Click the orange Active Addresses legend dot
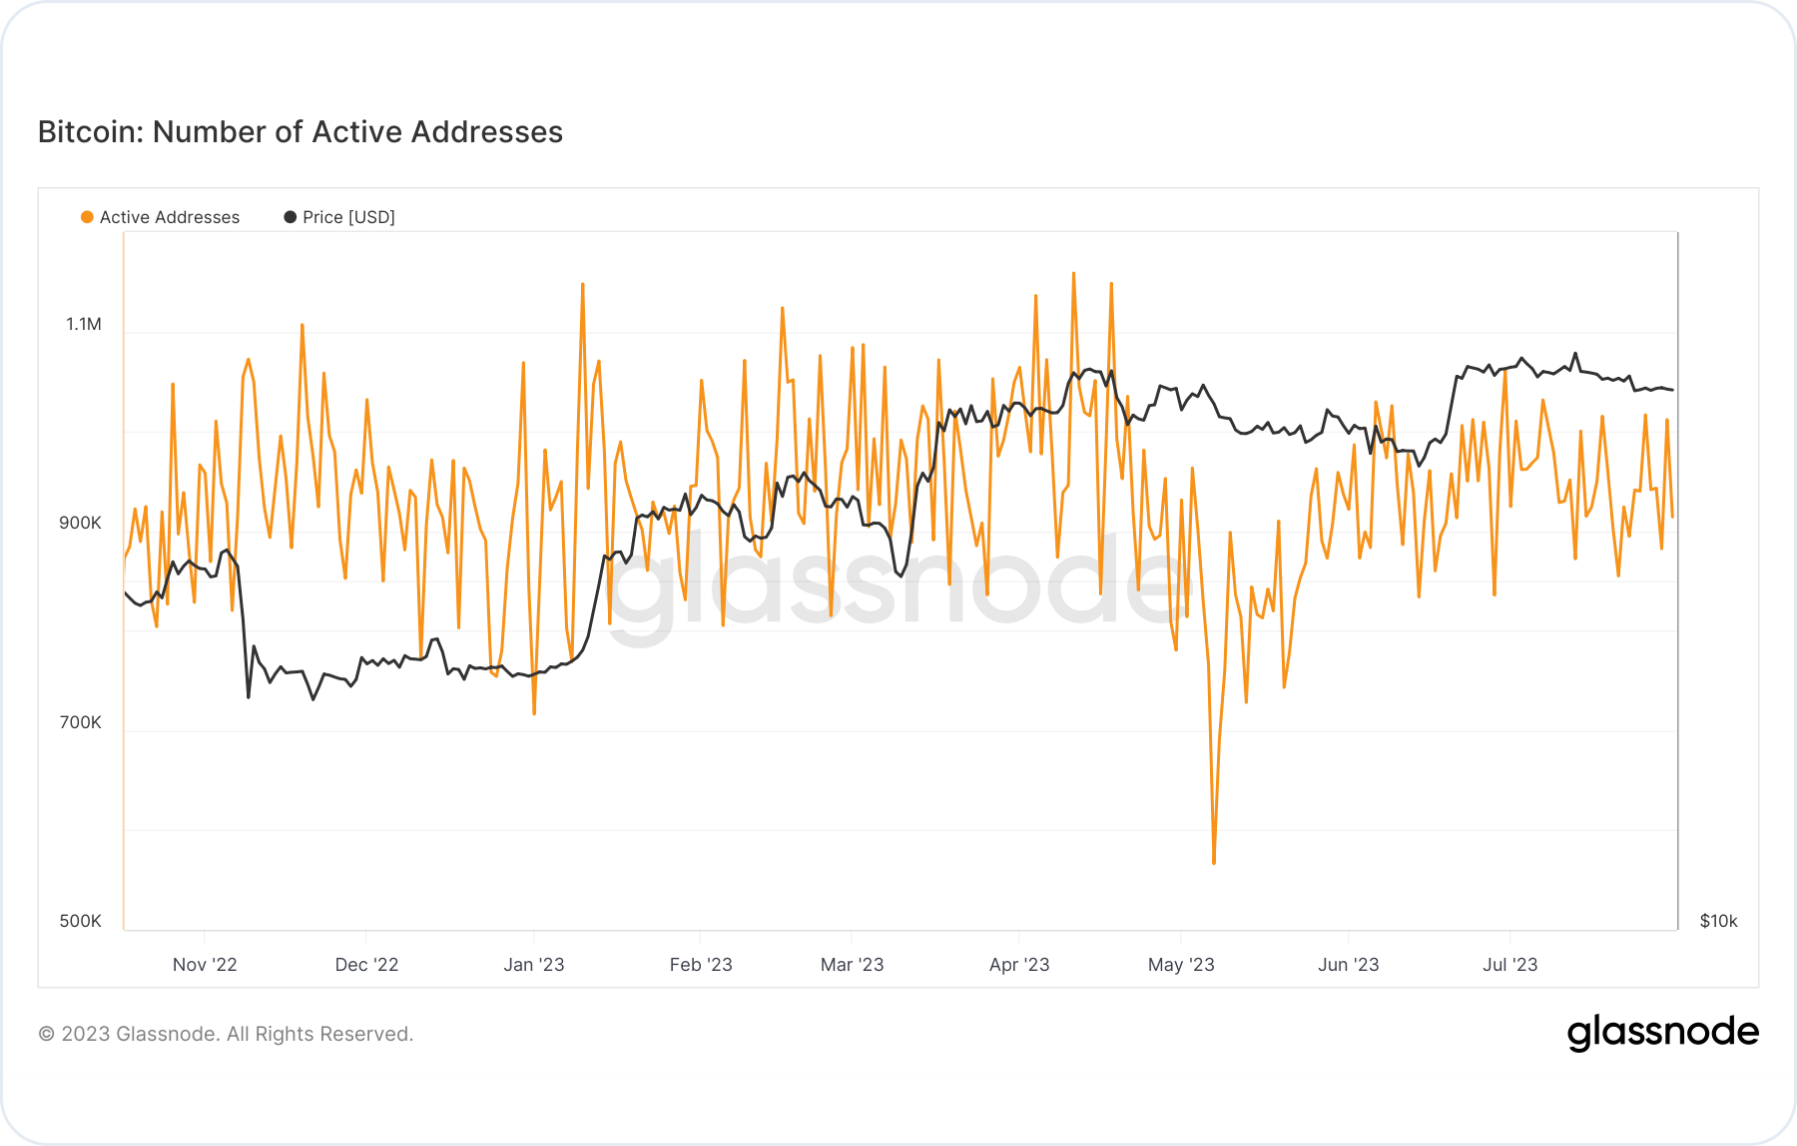Screen dimensions: 1797x1146 tap(87, 217)
